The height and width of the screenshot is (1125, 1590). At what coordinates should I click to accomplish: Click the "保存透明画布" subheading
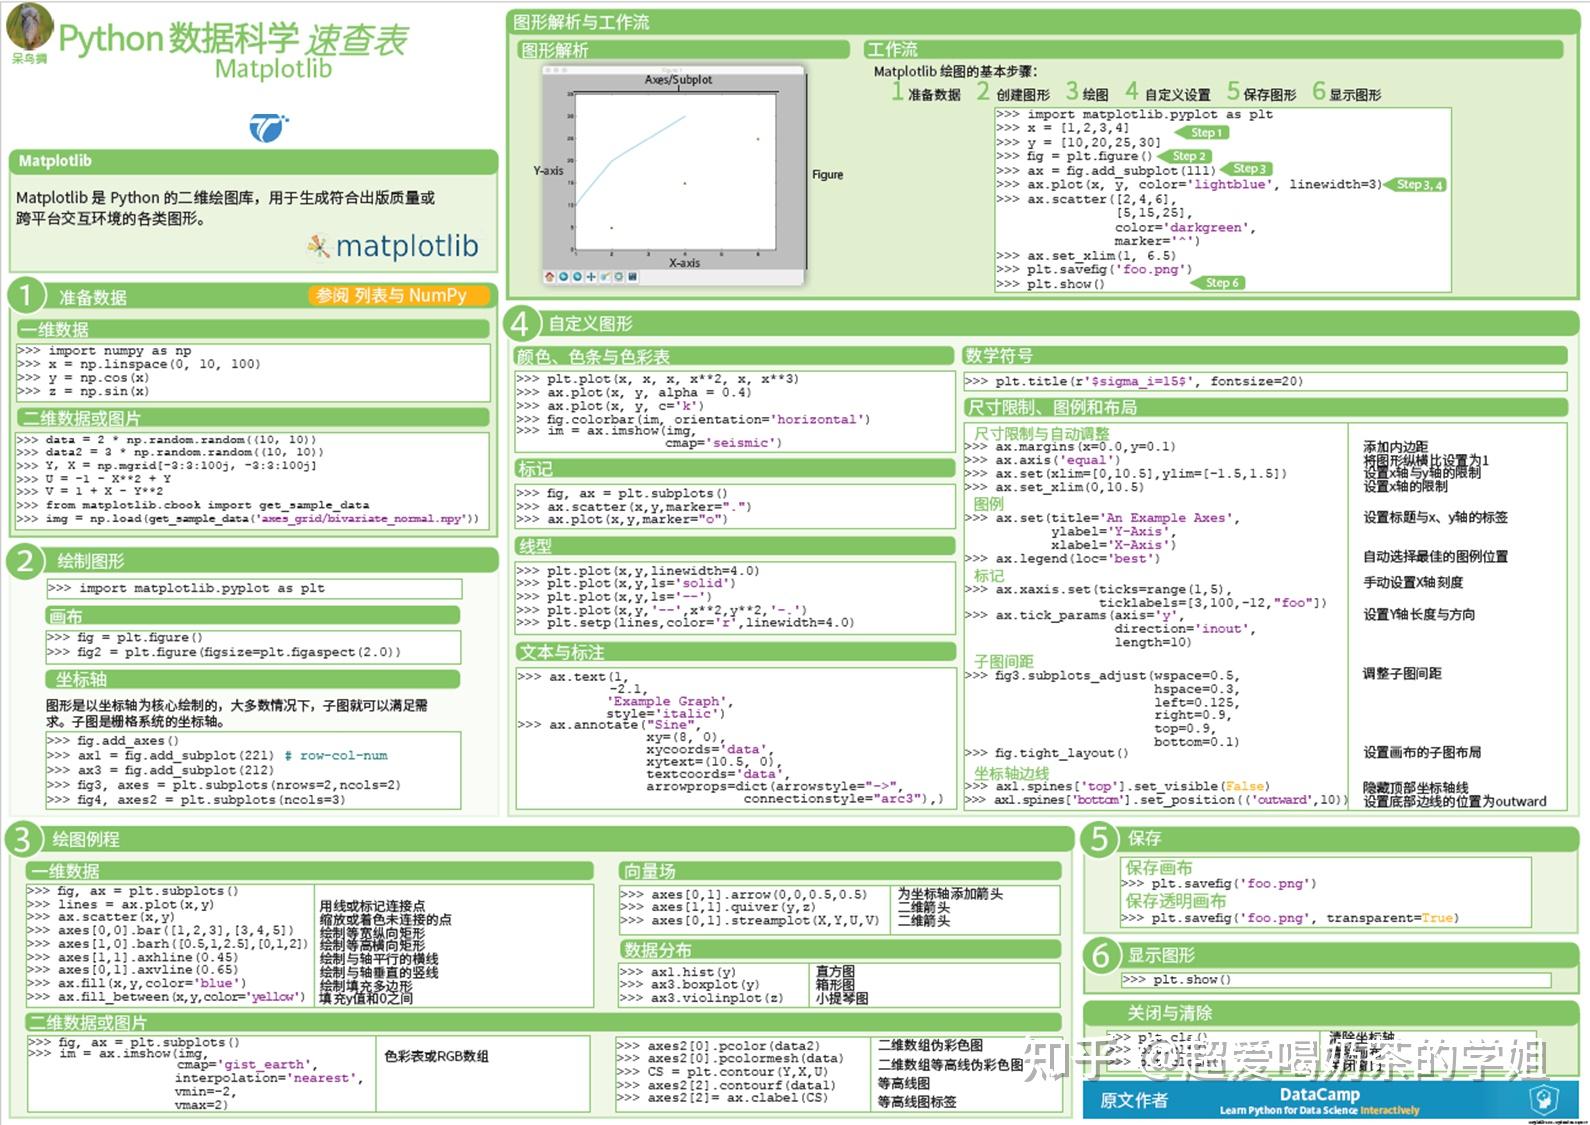click(x=1176, y=901)
